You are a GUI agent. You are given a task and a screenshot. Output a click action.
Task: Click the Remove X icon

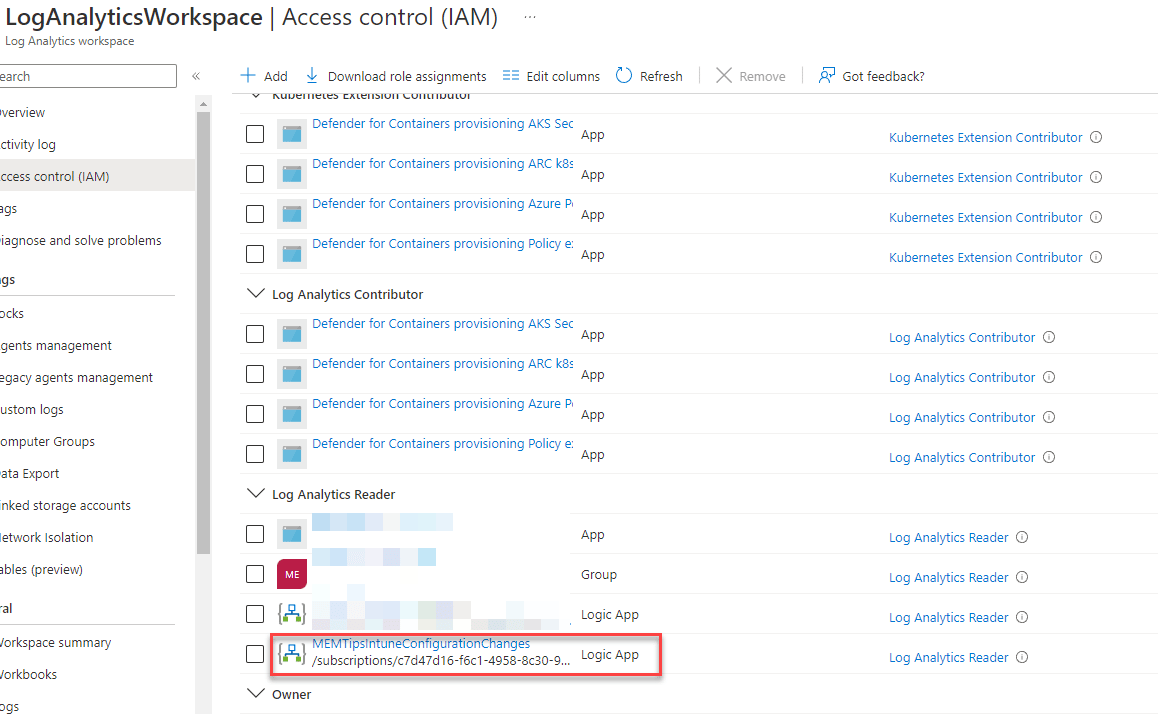pos(724,75)
